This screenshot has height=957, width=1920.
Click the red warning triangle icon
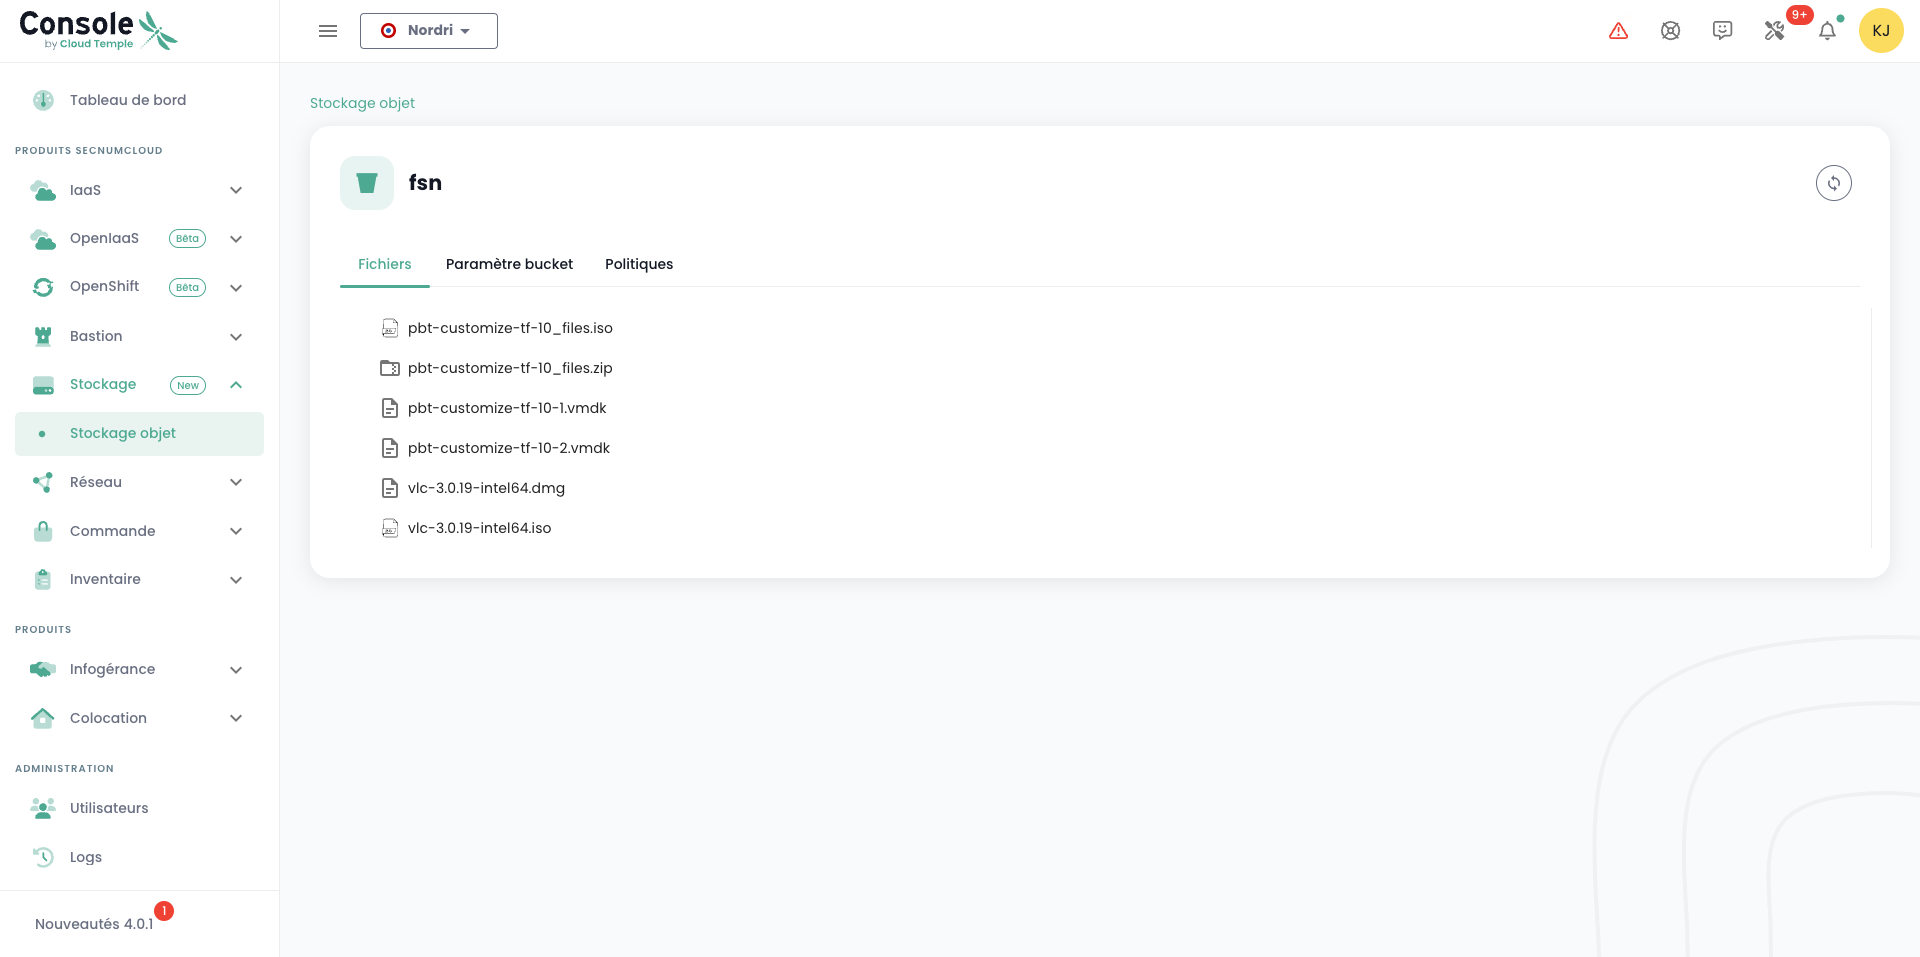(1618, 31)
